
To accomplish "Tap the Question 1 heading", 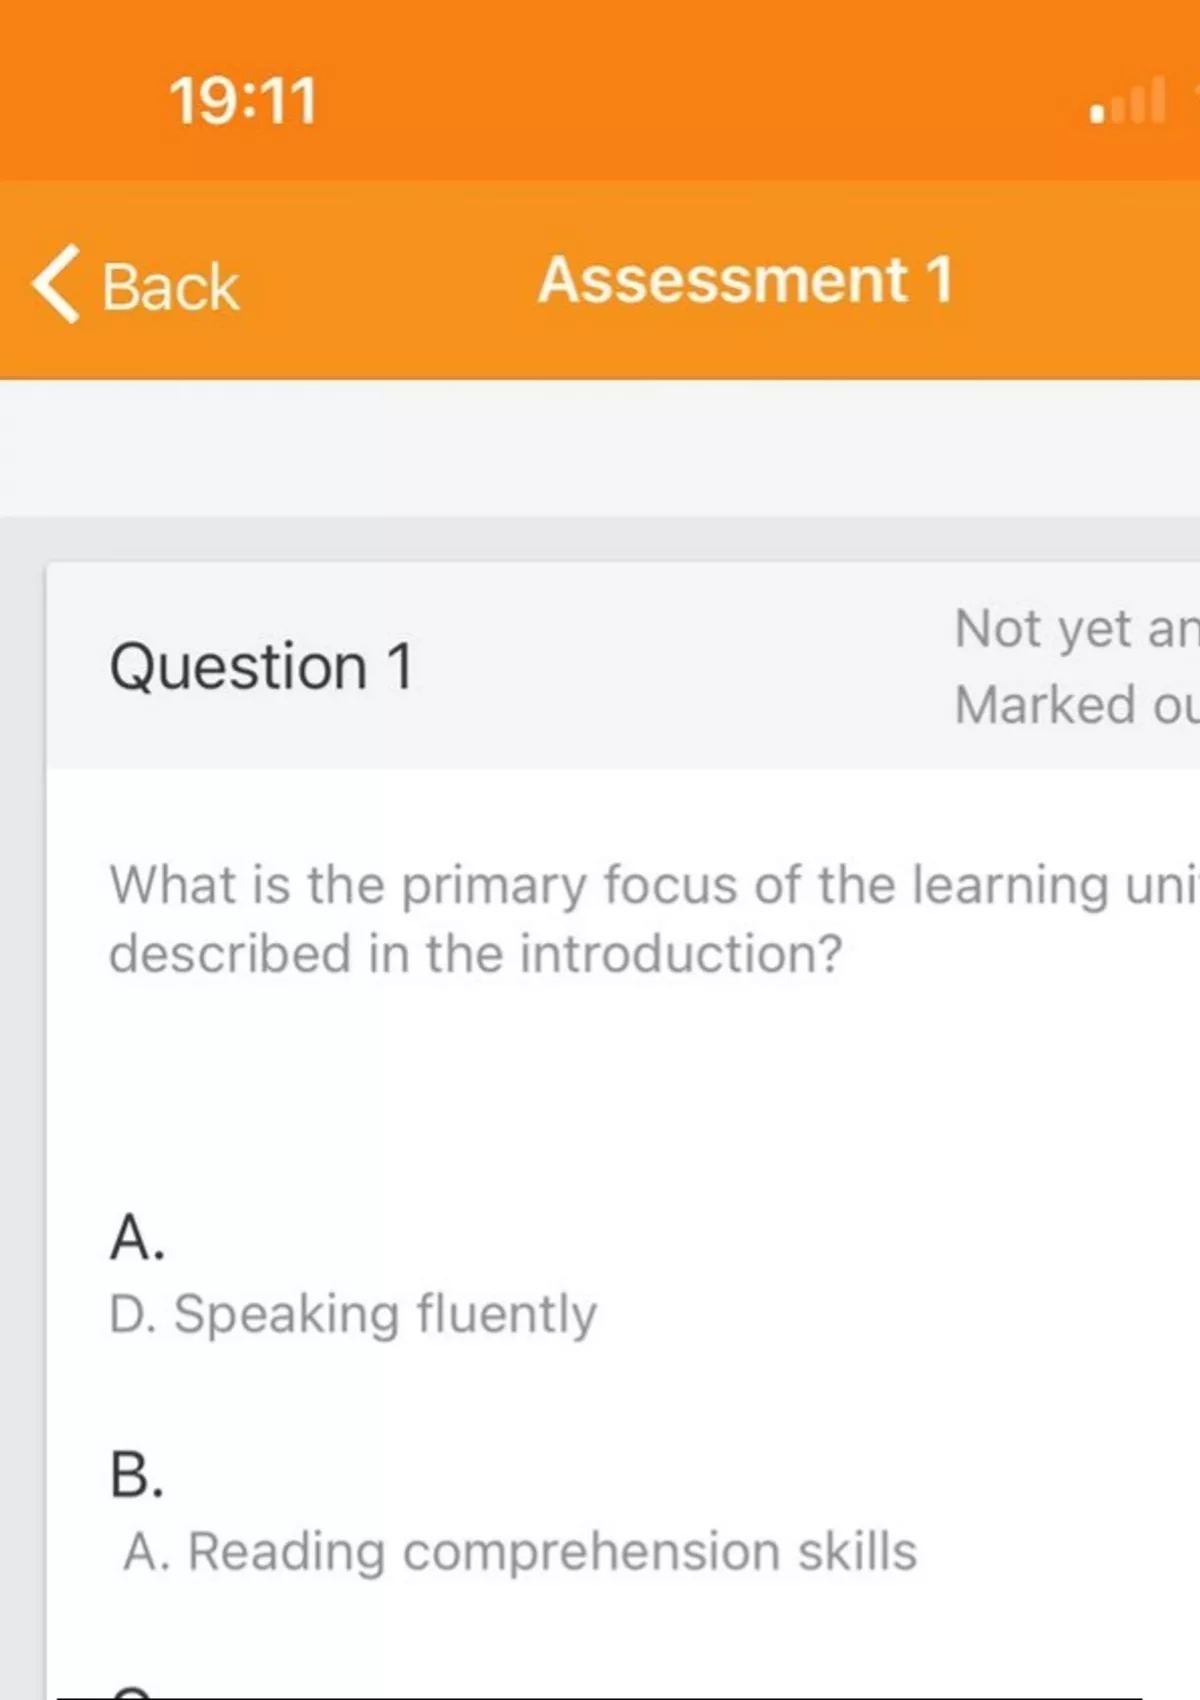I will (x=261, y=666).
